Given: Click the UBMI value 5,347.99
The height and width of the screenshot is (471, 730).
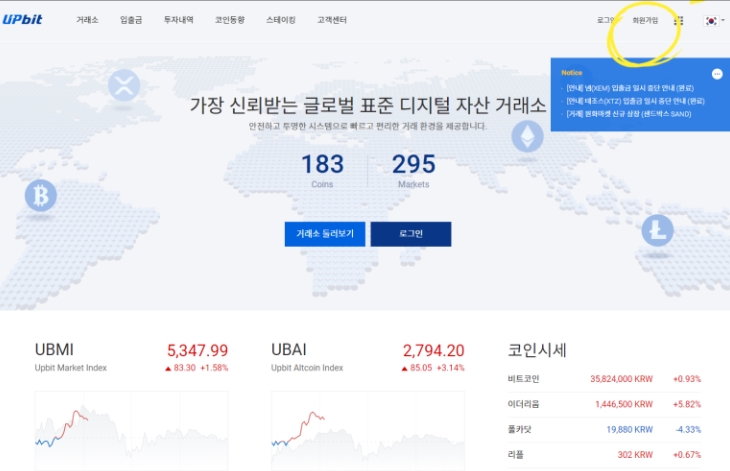Looking at the screenshot, I should 197,350.
